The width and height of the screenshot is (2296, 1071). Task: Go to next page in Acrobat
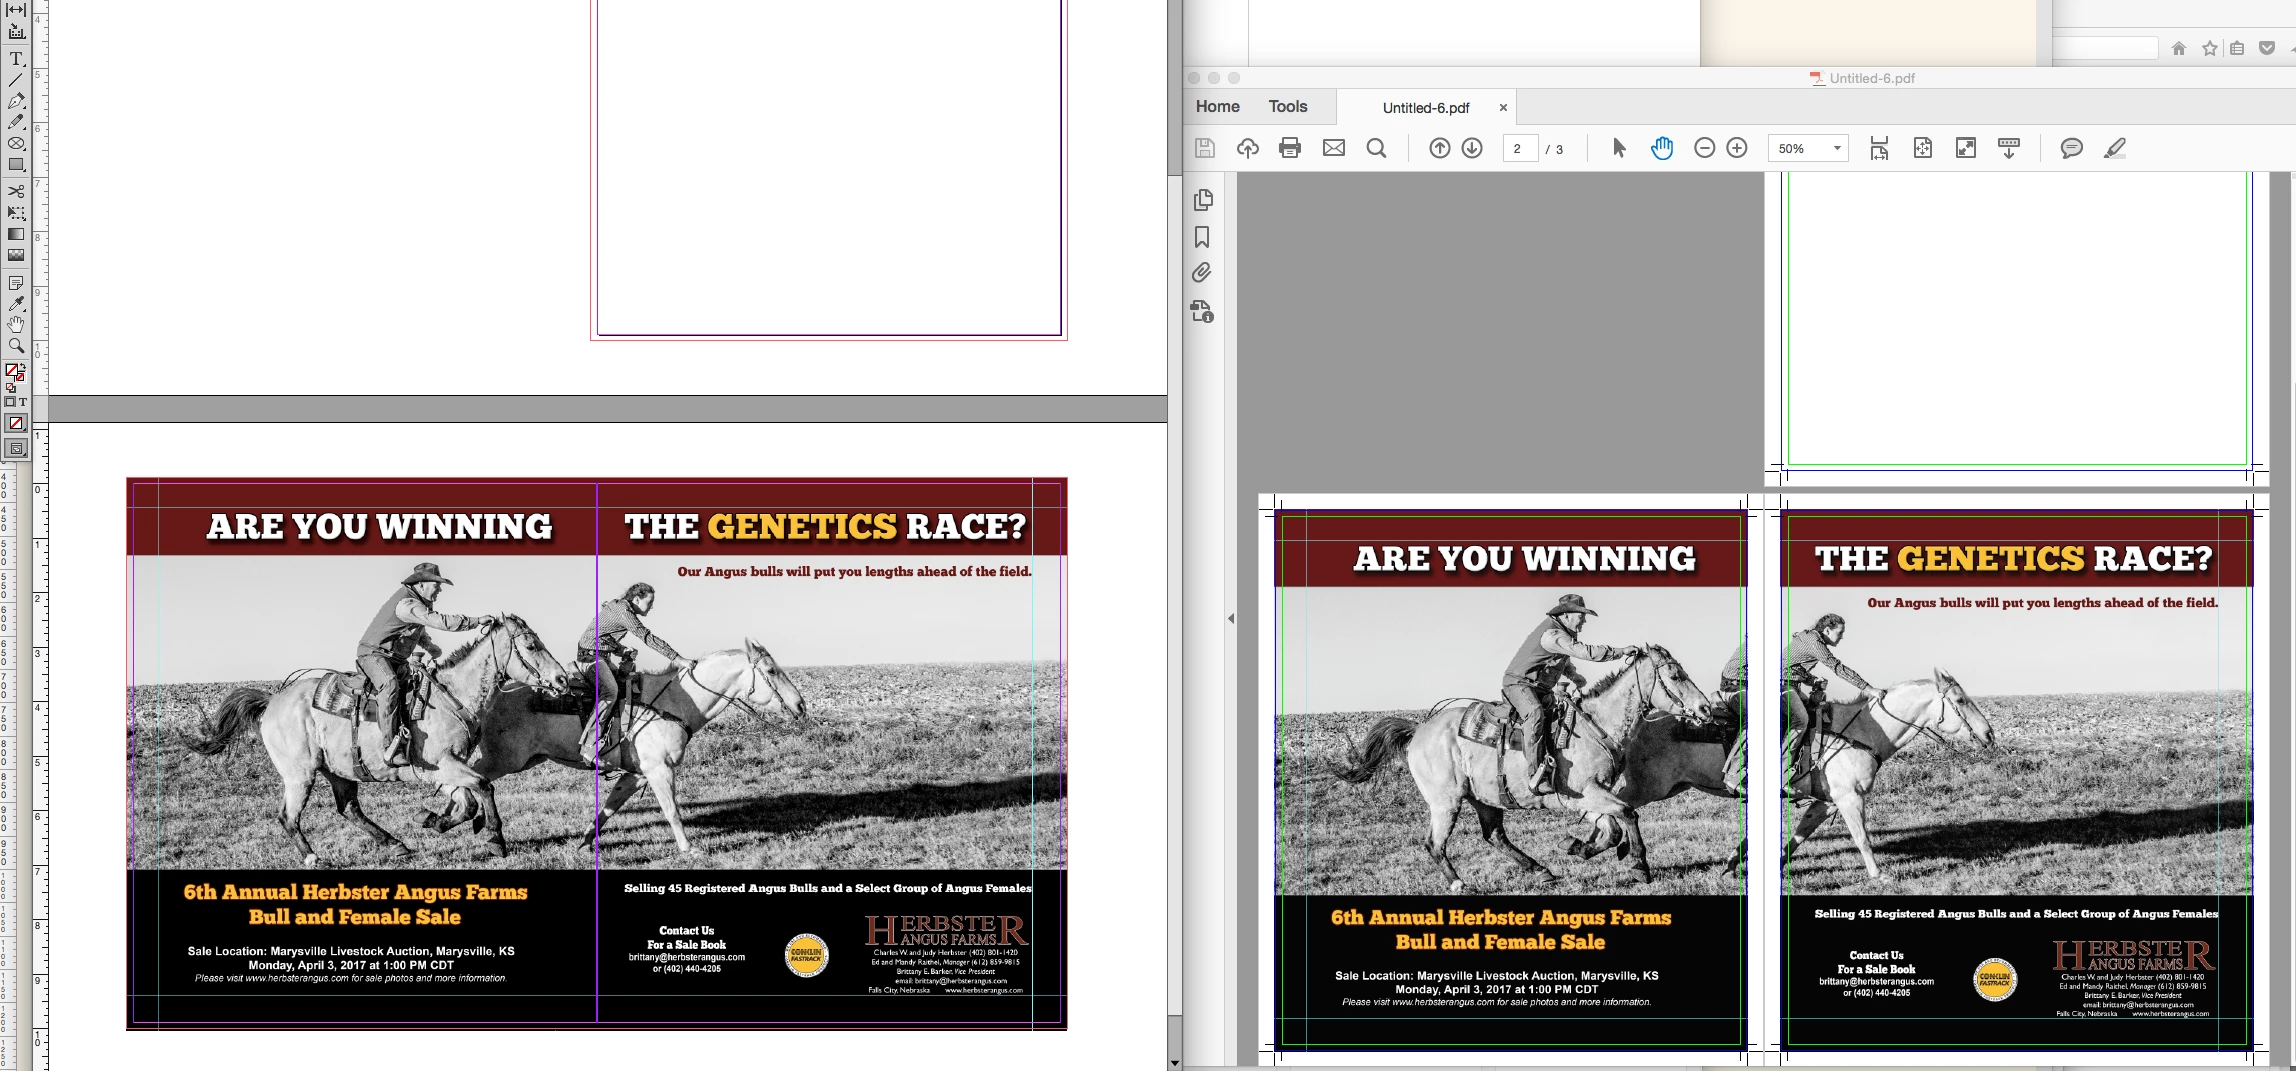coord(1472,148)
